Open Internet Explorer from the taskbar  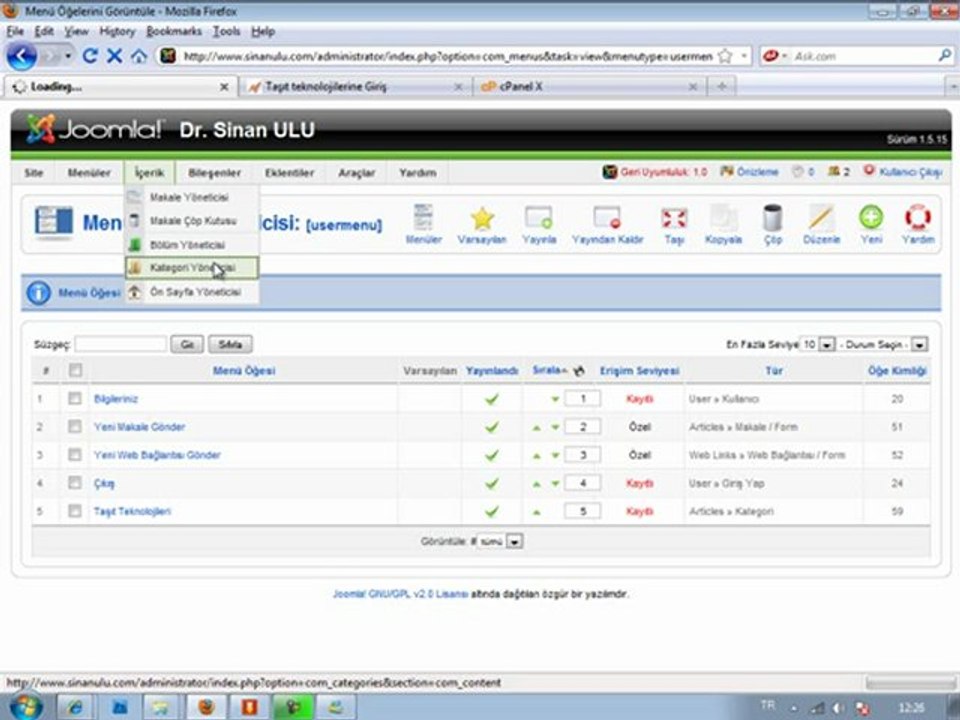point(75,707)
